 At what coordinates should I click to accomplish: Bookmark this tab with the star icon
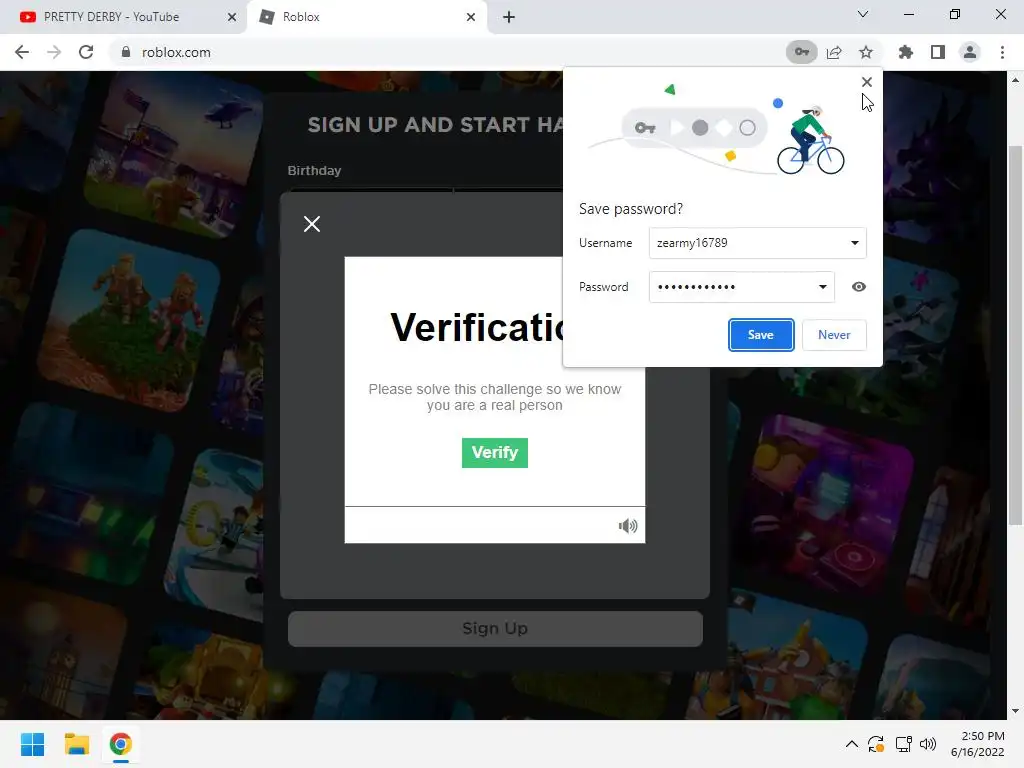[x=866, y=52]
